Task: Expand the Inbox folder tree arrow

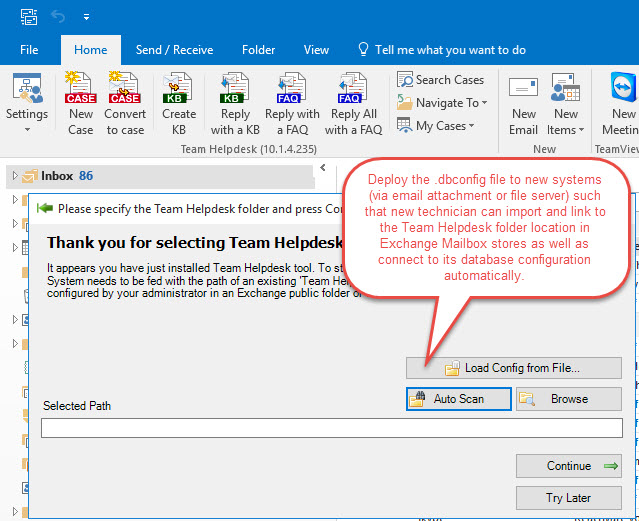Action: [x=14, y=176]
